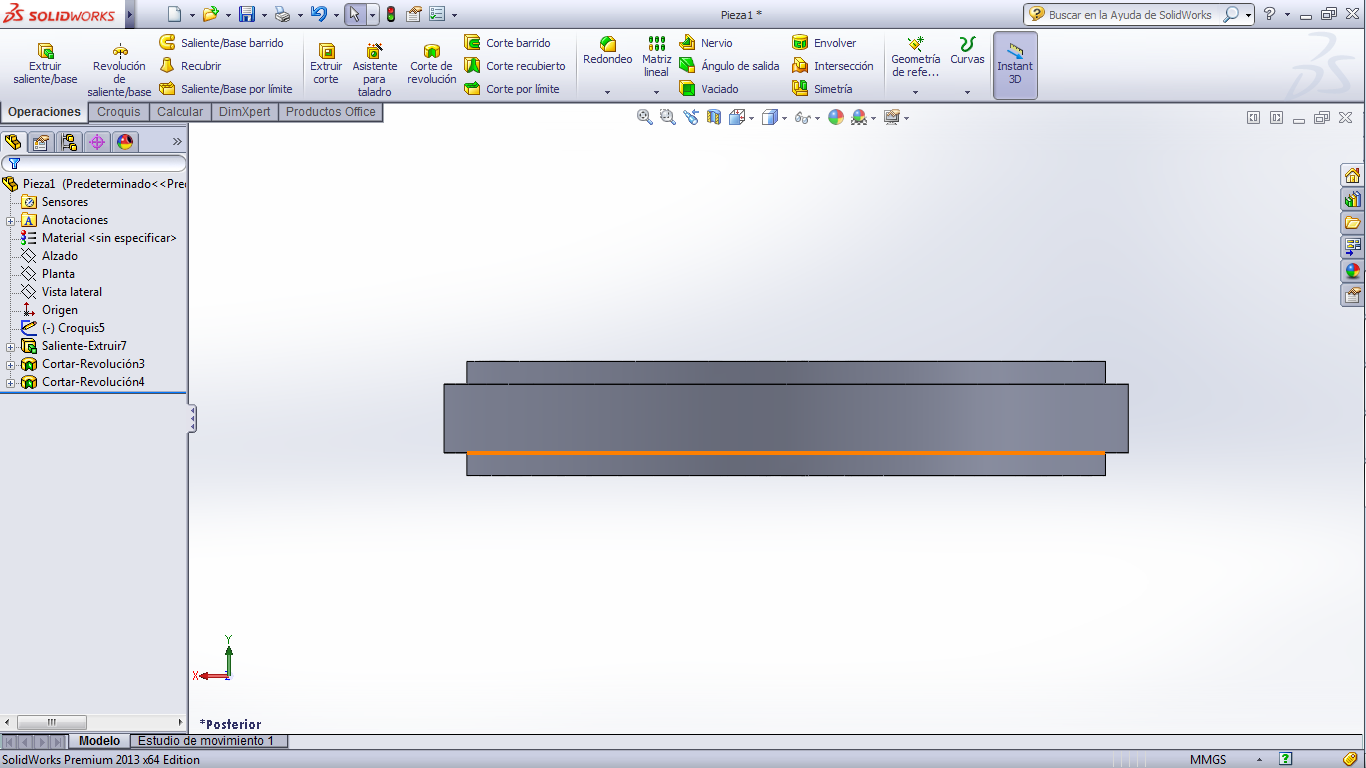Select the Extruir corte tool
Screen dimensions: 1366x768
pos(326,64)
